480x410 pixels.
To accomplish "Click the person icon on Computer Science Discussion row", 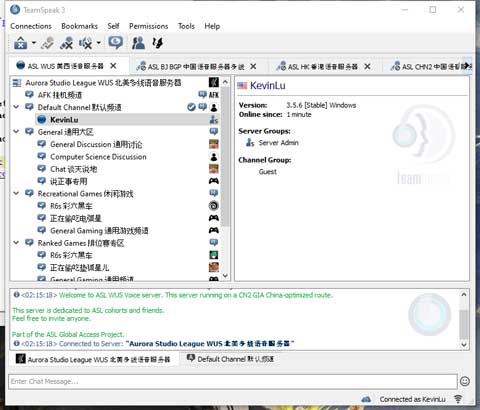I will pyautogui.click(x=214, y=156).
